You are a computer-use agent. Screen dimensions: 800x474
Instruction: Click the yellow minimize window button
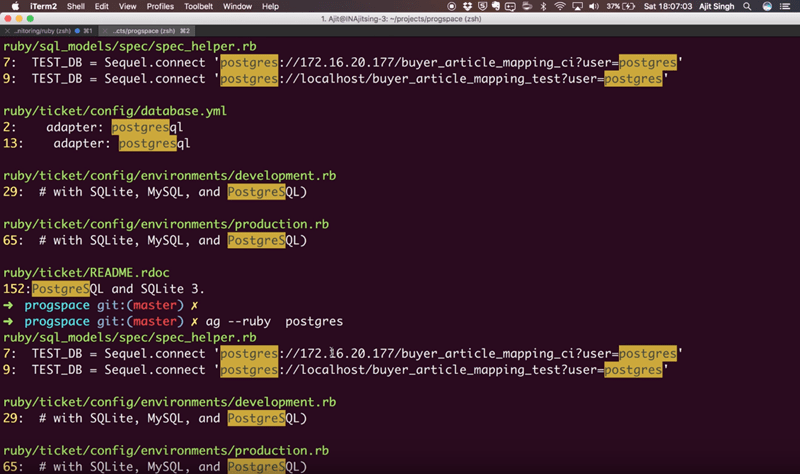click(19, 18)
